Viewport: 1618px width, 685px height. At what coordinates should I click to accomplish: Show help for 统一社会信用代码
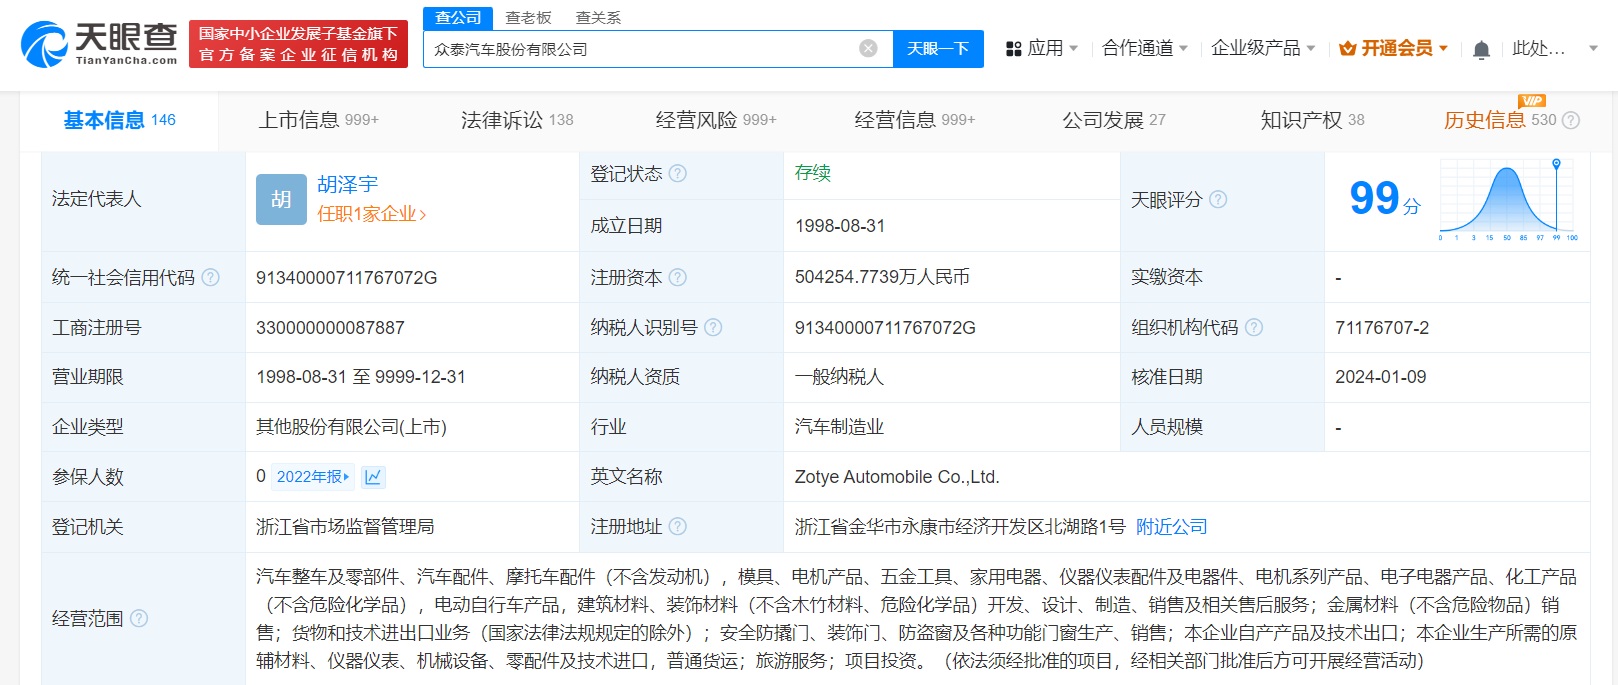(210, 277)
